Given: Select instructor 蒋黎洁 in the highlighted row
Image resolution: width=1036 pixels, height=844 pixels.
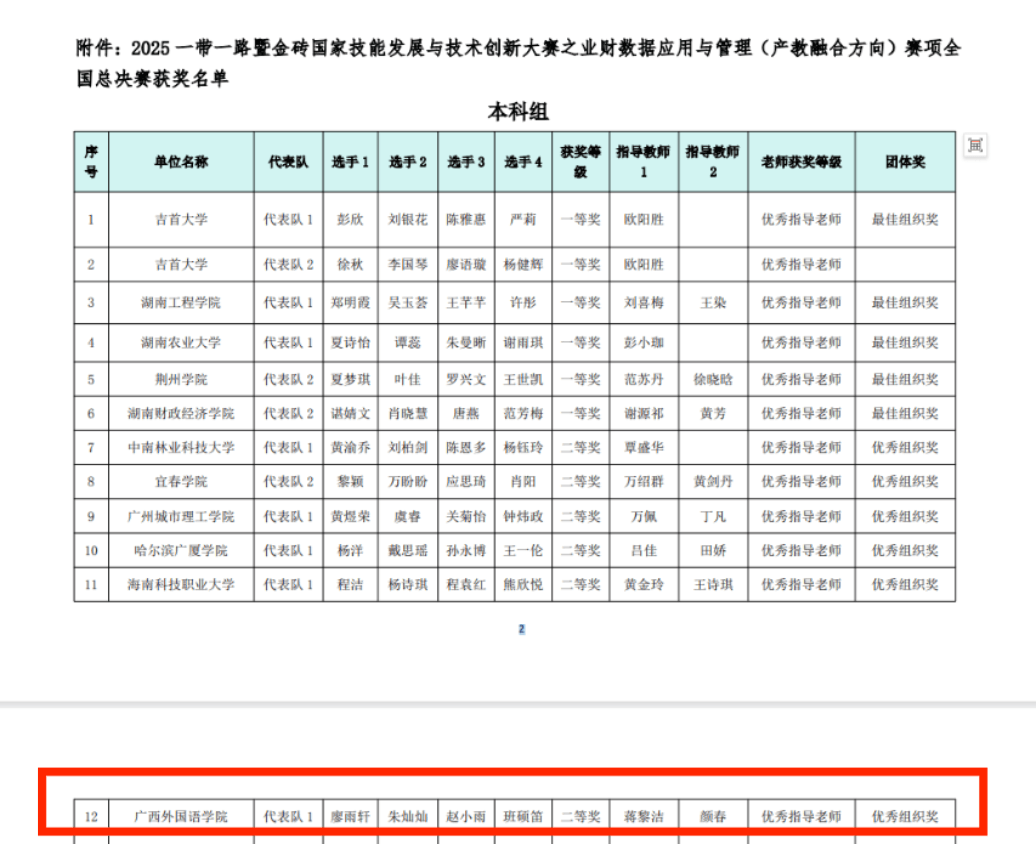Looking at the screenshot, I should pyautogui.click(x=643, y=816).
